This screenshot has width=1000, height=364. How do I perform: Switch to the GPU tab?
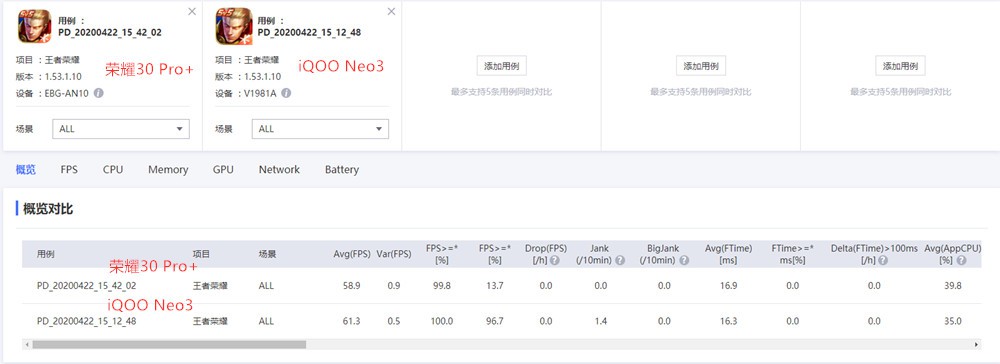[x=223, y=170]
